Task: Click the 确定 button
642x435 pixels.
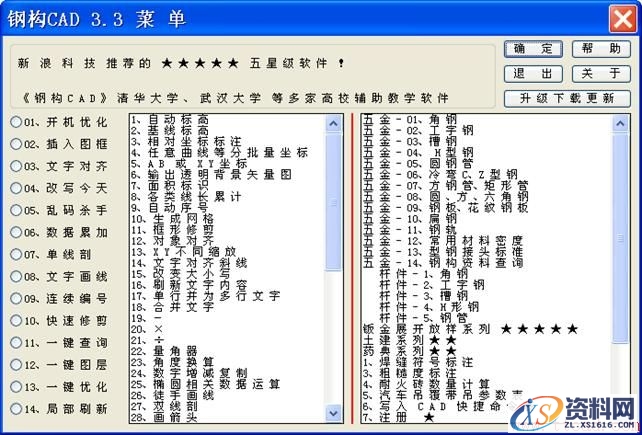Action: click(533, 49)
